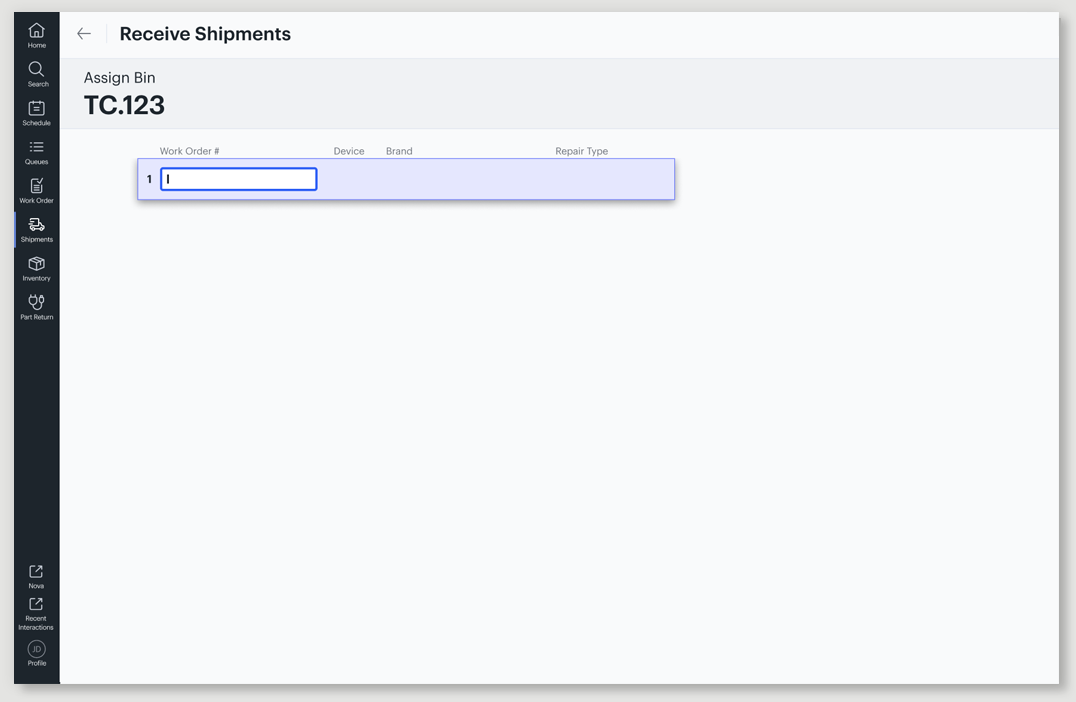Select the Shipments truck icon
The image size is (1076, 702).
(x=36, y=230)
